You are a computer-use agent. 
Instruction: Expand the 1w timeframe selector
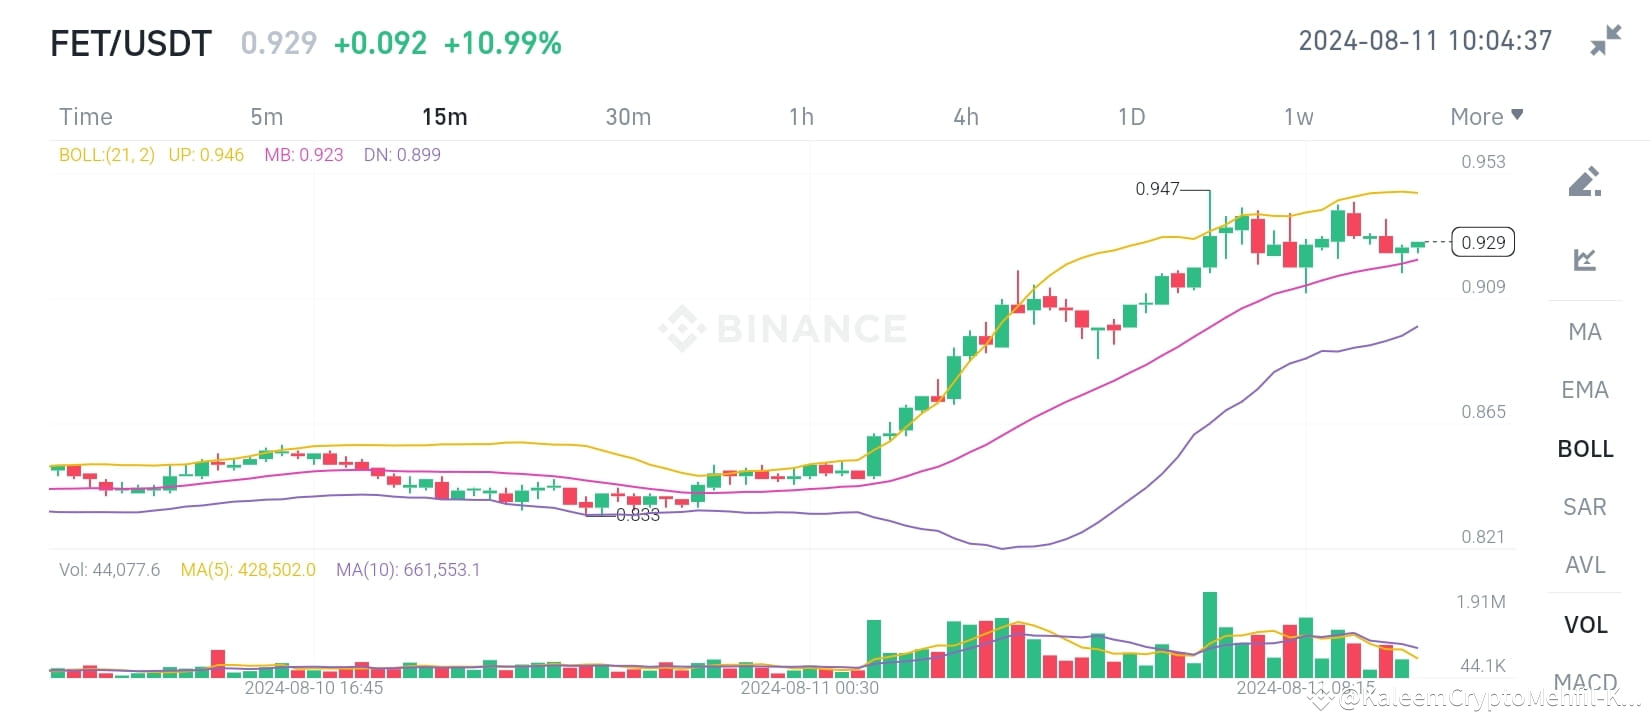tap(1298, 116)
